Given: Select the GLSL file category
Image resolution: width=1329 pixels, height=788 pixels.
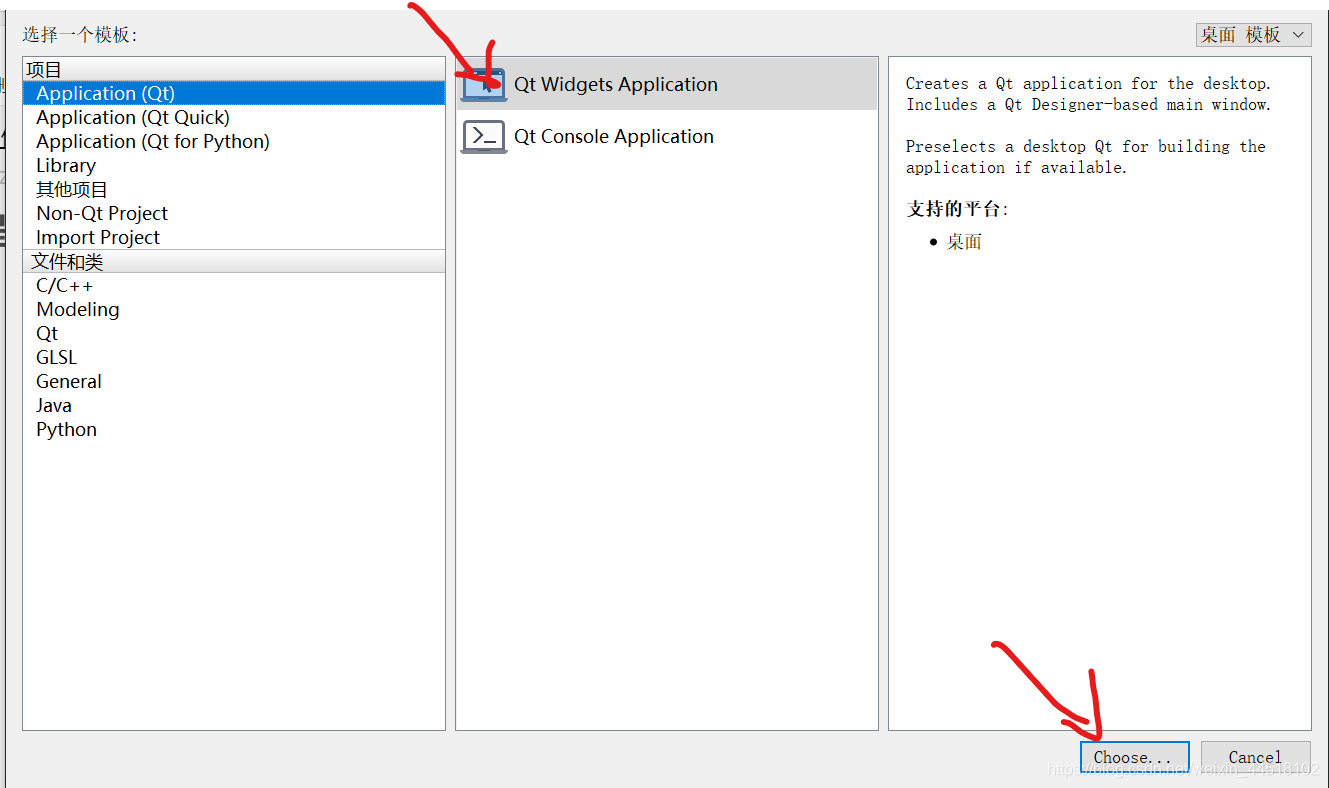Looking at the screenshot, I should [234, 357].
